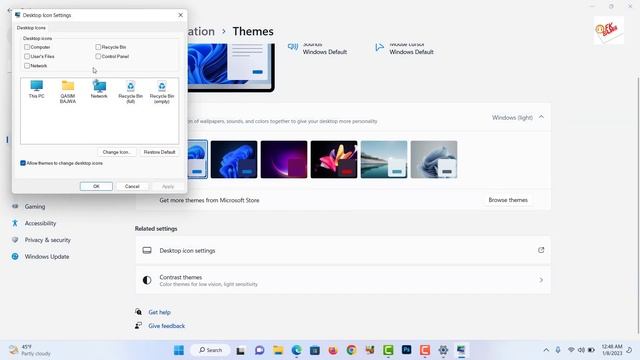
Task: Uncheck Allow themes to change desktop icons
Action: click(23, 163)
